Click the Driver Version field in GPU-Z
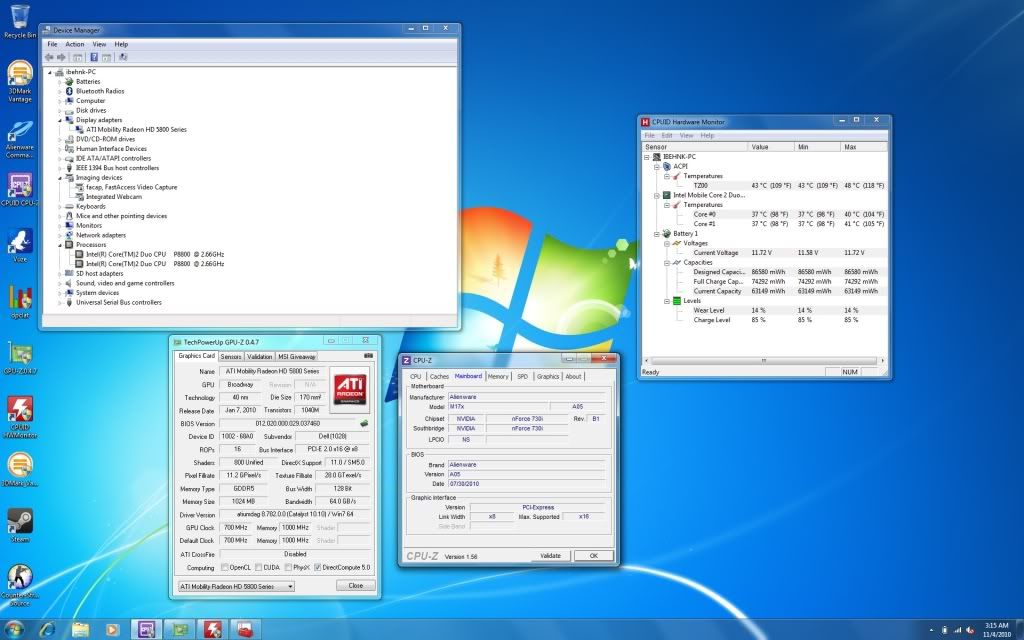The width and height of the screenshot is (1024, 640). pos(295,515)
